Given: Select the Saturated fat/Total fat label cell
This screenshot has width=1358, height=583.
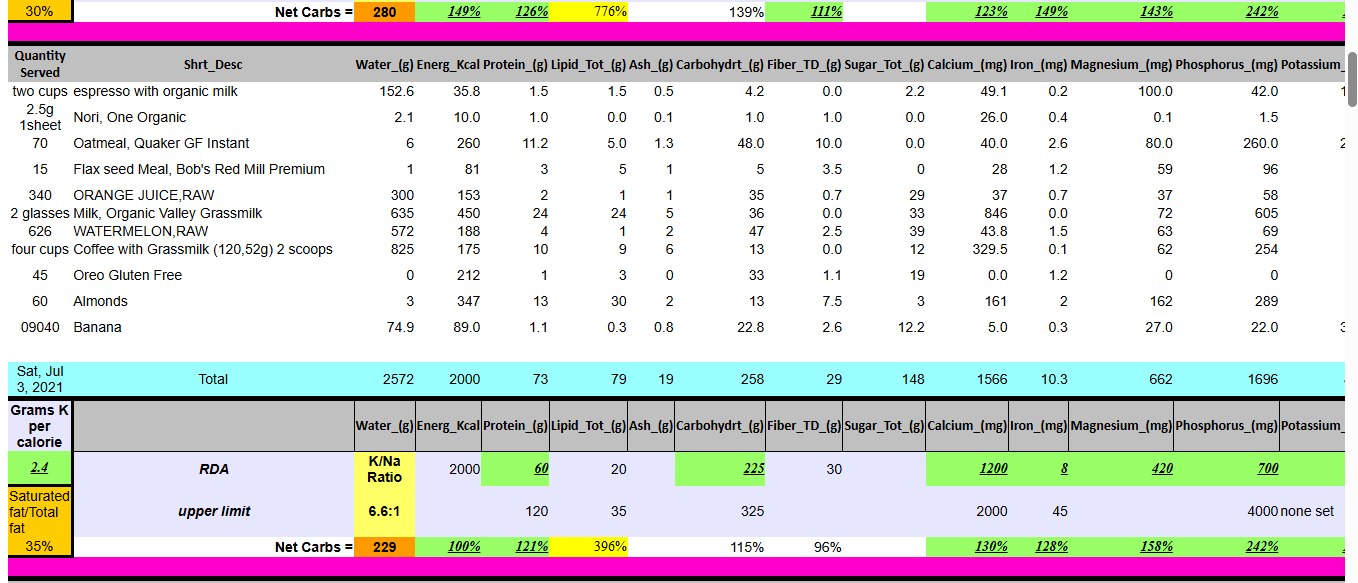Looking at the screenshot, I should point(39,511).
